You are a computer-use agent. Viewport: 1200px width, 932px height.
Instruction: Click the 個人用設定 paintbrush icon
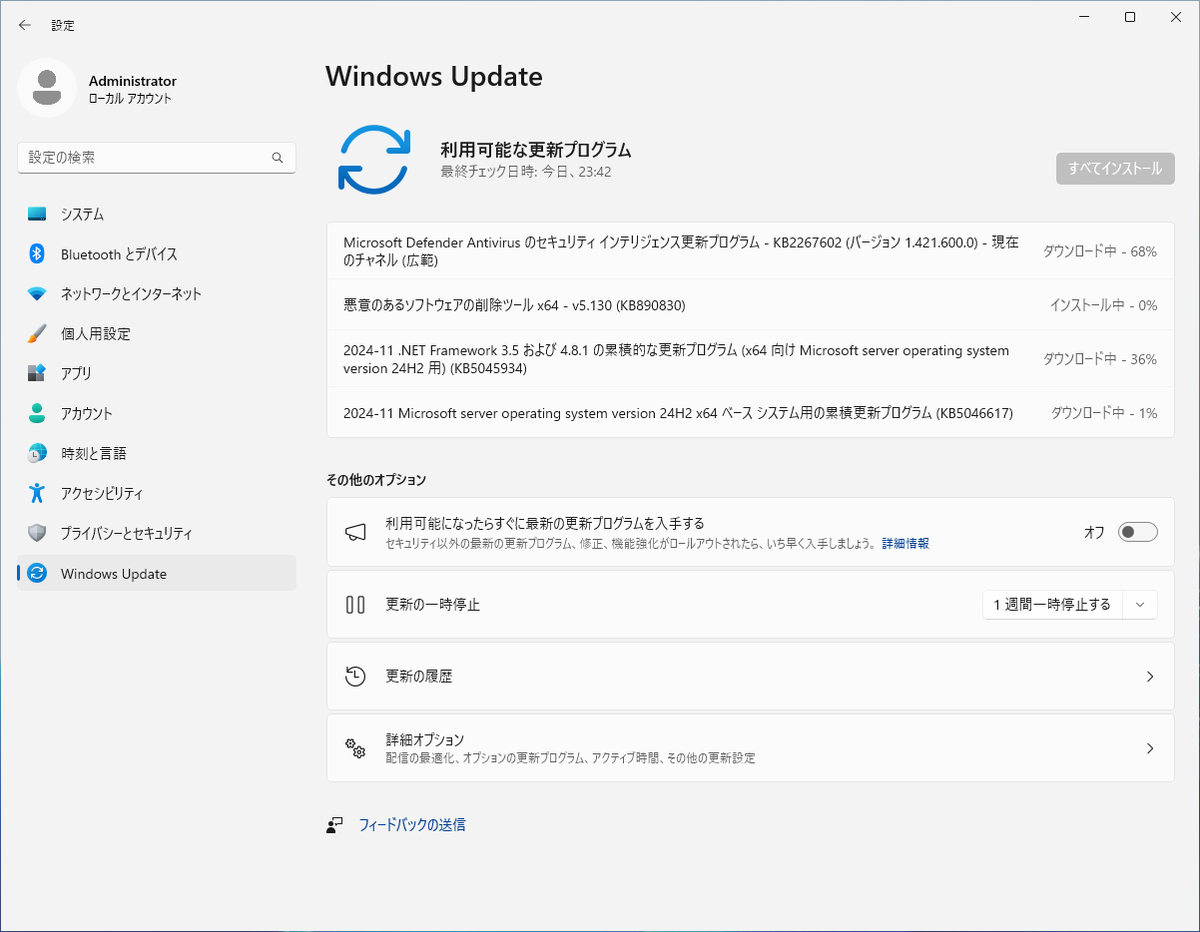pos(37,334)
